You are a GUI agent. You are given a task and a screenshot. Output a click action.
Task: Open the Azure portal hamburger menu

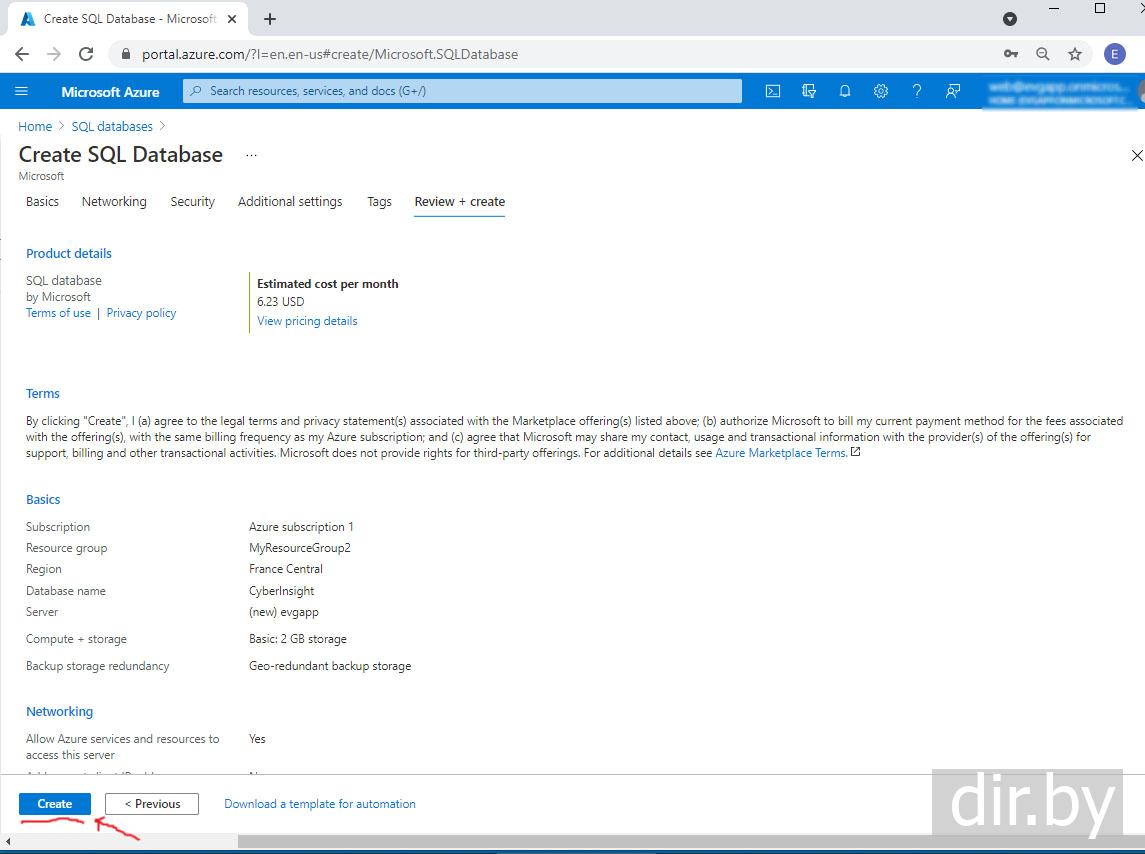pos(22,91)
